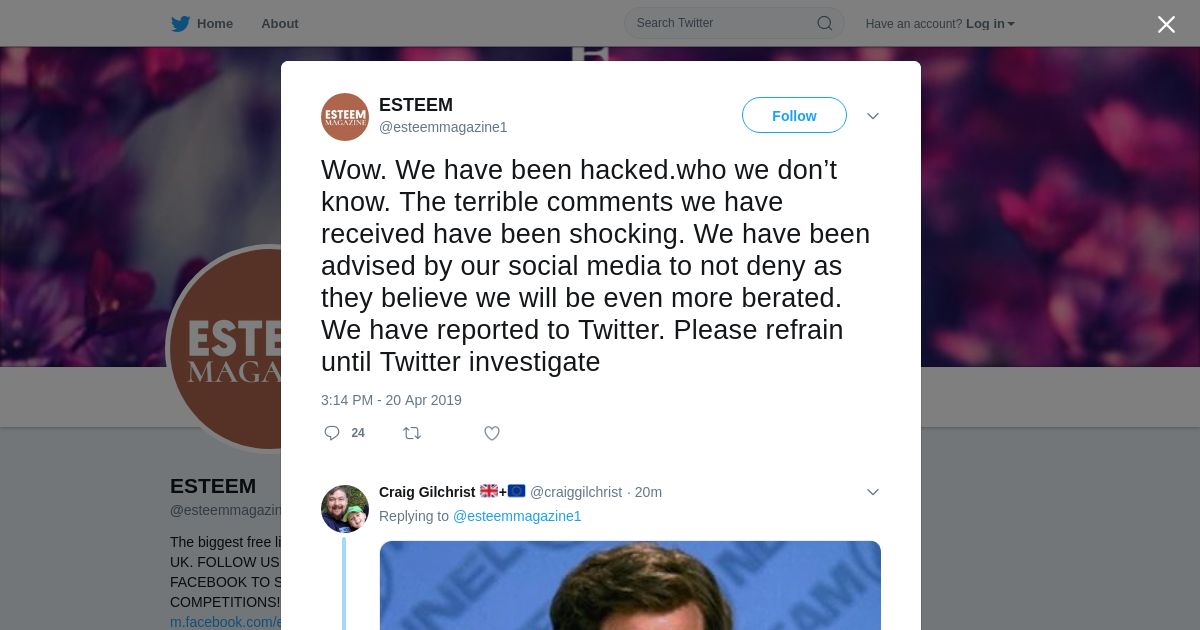
Task: Click the tweet timestamp 3:14 PM
Action: [x=391, y=400]
